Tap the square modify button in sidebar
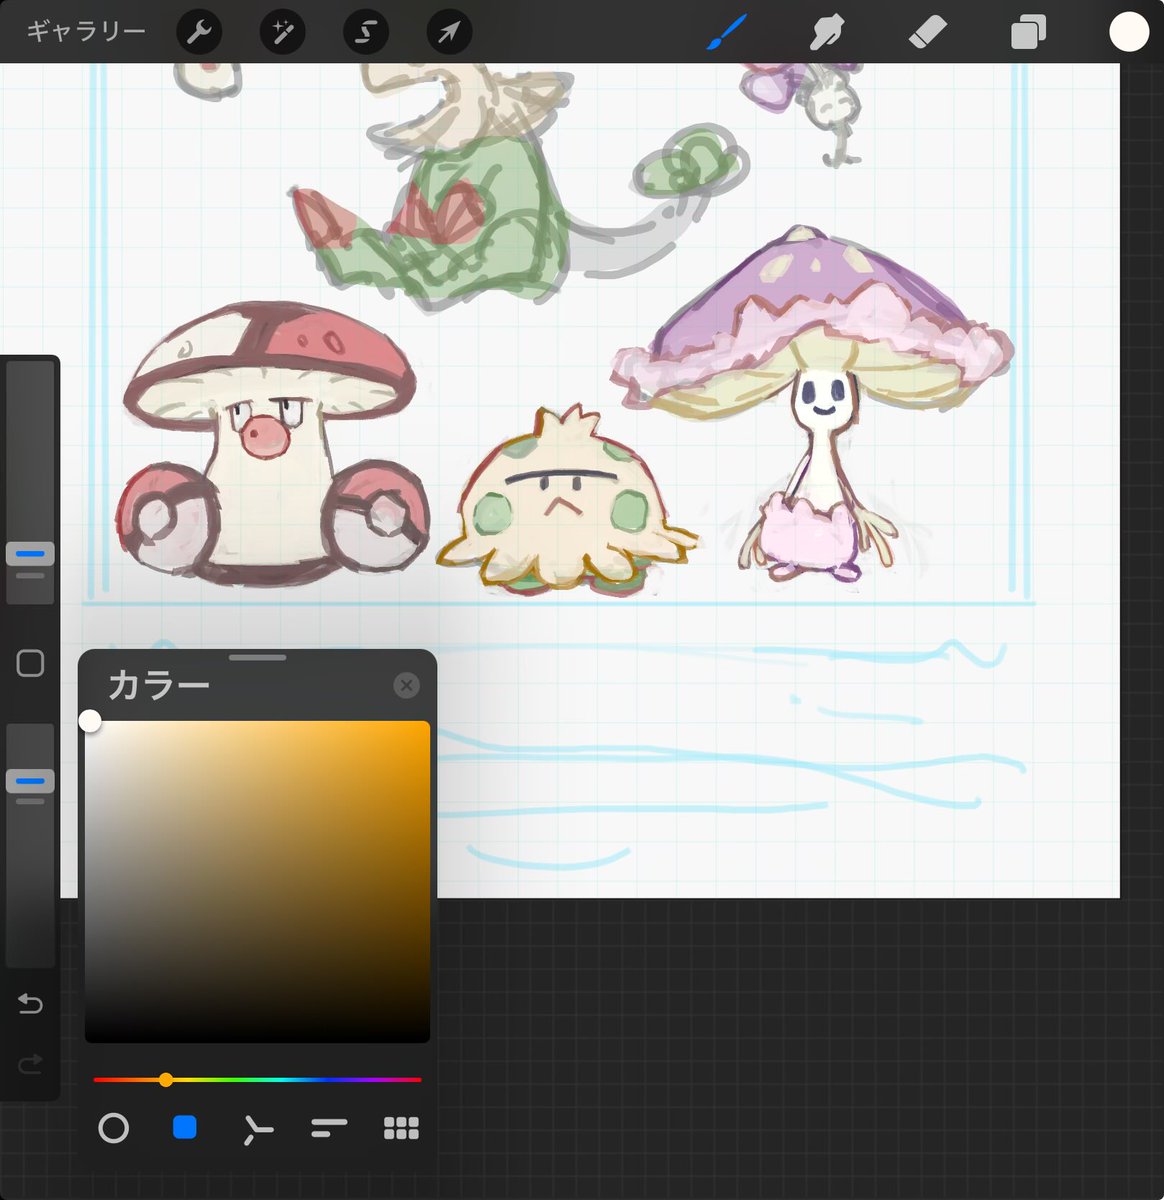1164x1200 pixels. click(x=30, y=663)
